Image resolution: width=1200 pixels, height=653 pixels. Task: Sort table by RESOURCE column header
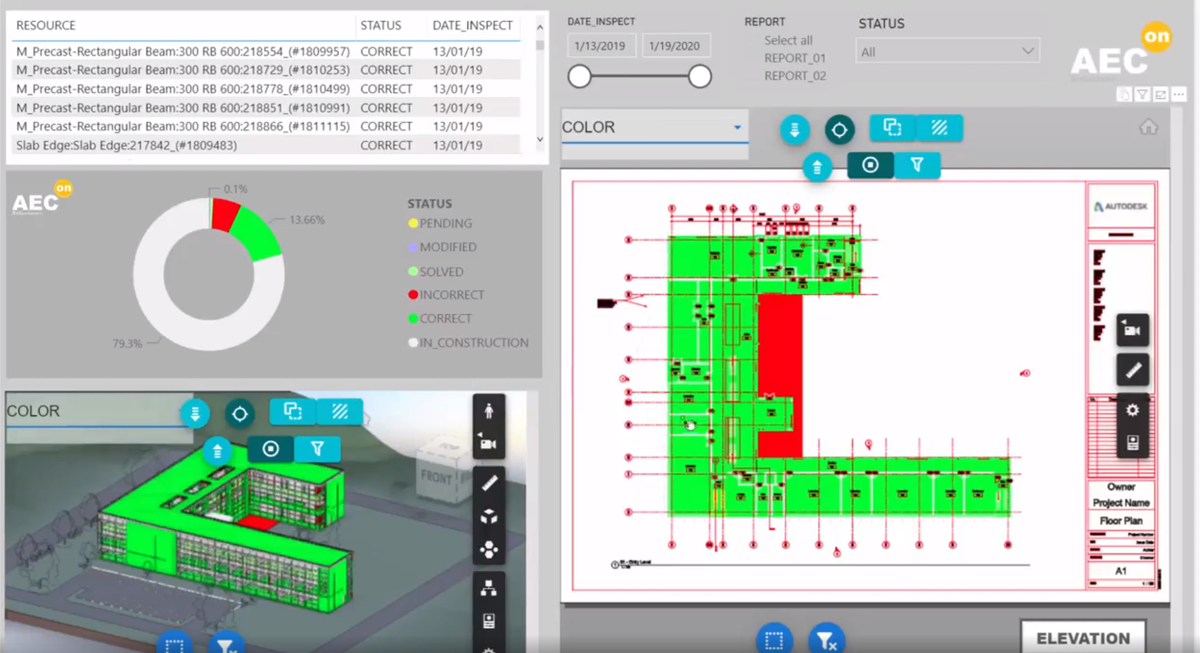pos(46,25)
